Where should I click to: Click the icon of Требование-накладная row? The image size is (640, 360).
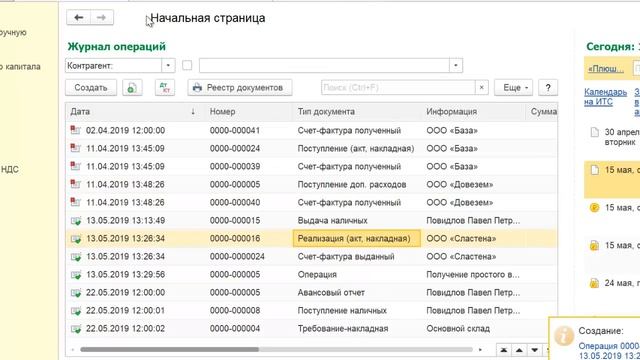point(76,329)
